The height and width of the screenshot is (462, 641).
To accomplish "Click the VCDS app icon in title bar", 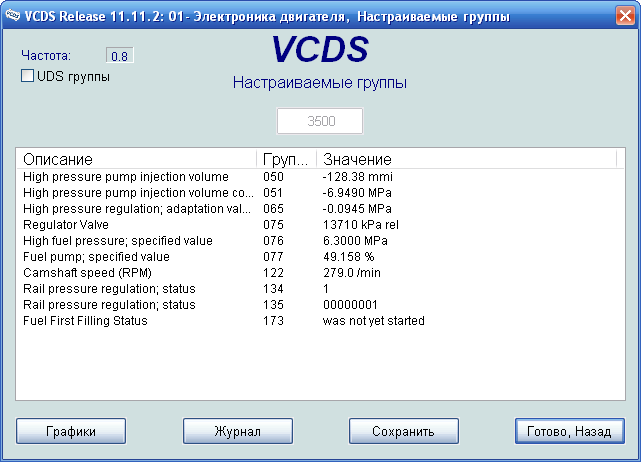I will tap(13, 16).
